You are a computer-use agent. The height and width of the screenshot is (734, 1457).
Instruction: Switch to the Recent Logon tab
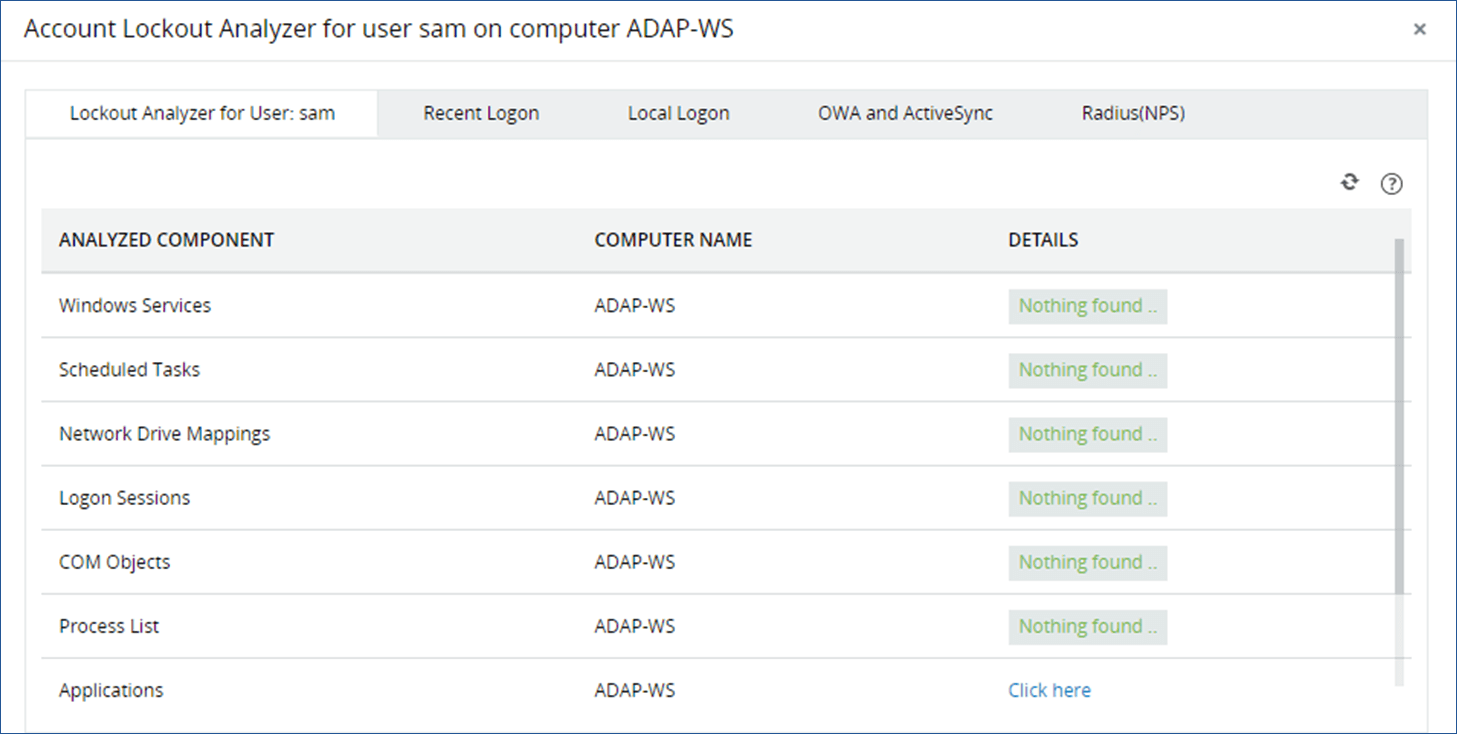point(481,113)
